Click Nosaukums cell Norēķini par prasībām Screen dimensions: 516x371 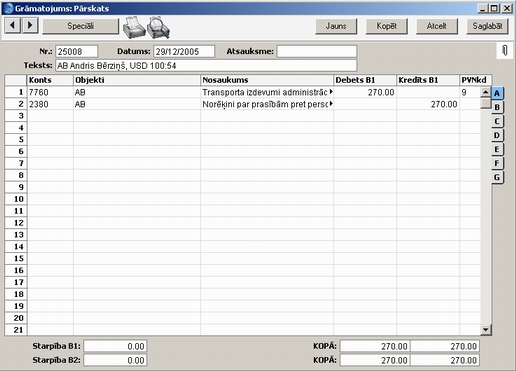267,104
